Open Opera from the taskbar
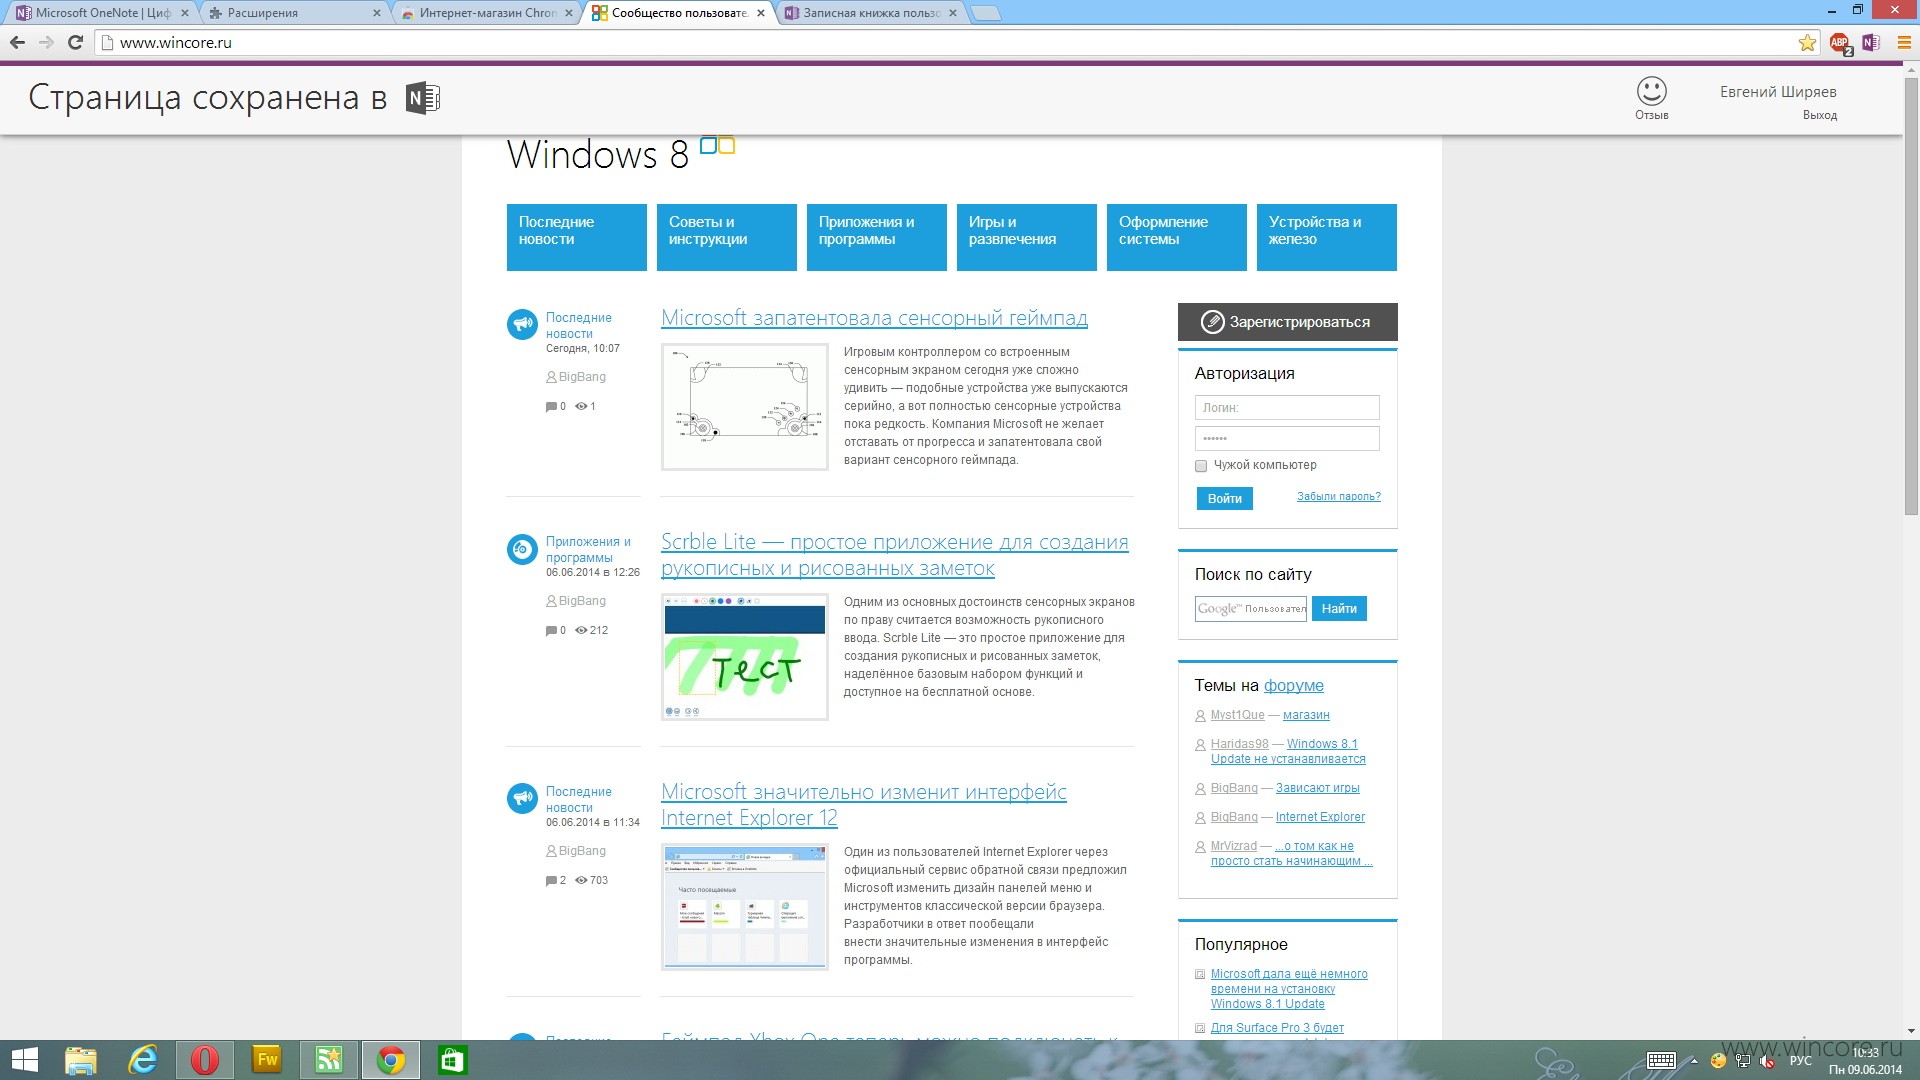 (205, 1060)
